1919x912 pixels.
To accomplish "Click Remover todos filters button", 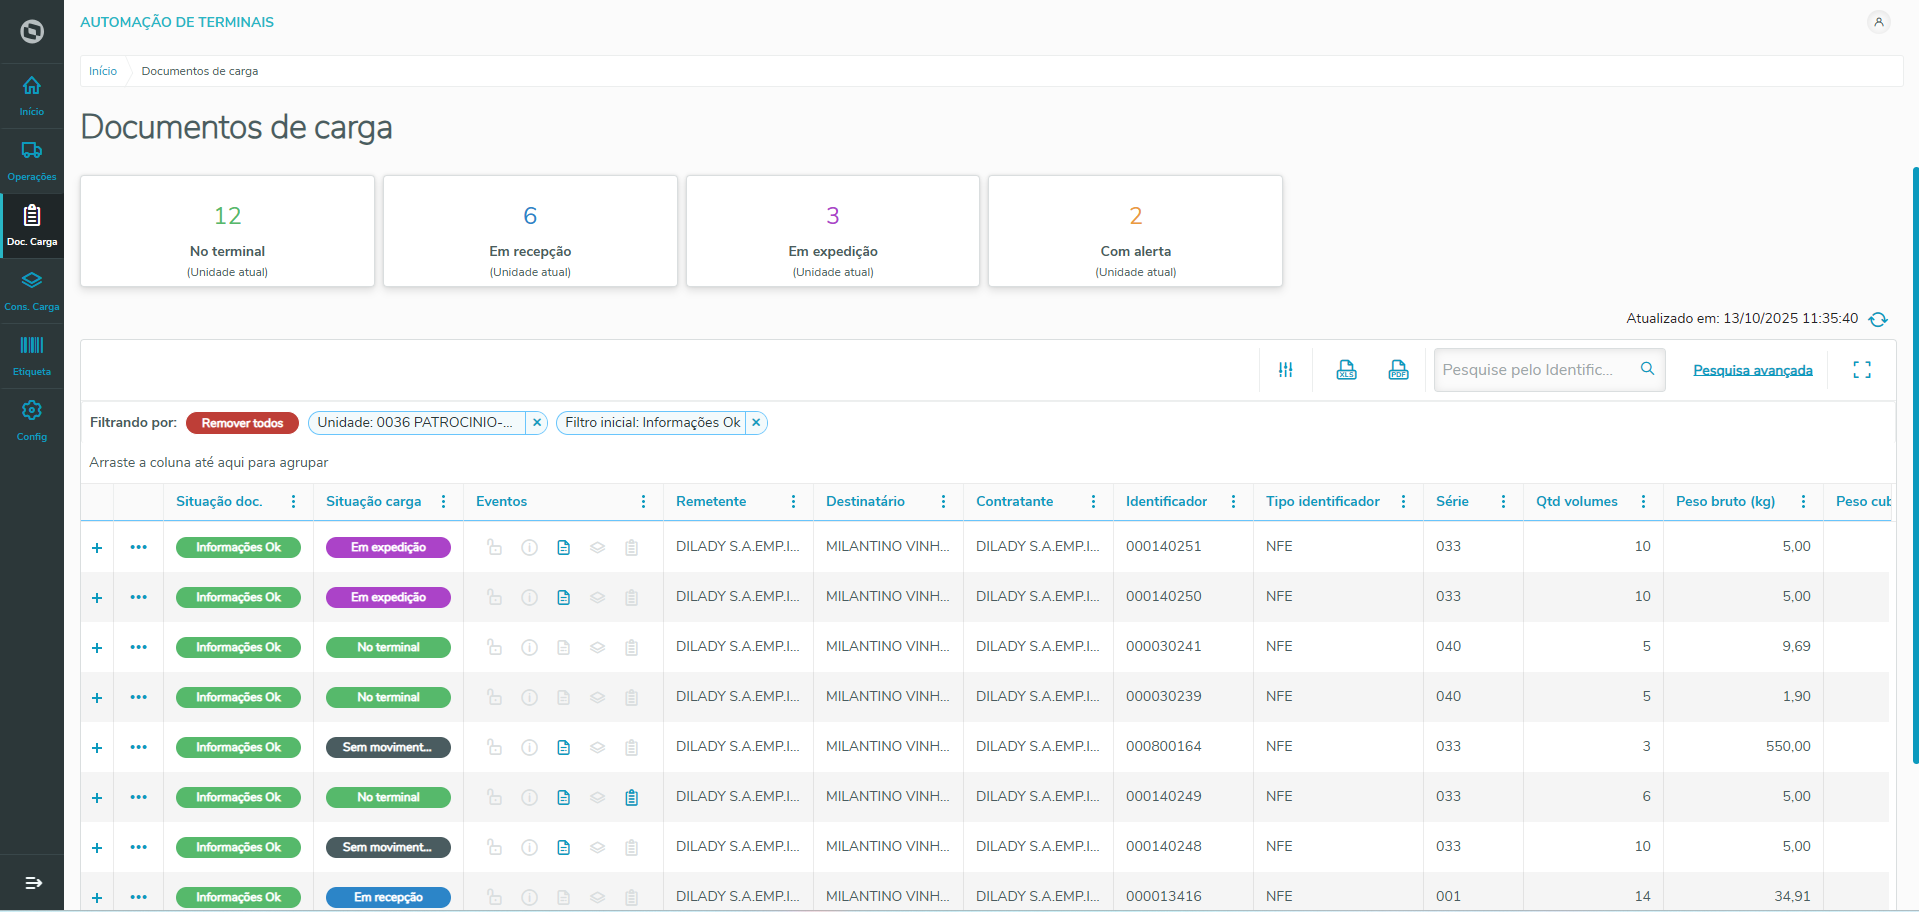I will tap(242, 423).
